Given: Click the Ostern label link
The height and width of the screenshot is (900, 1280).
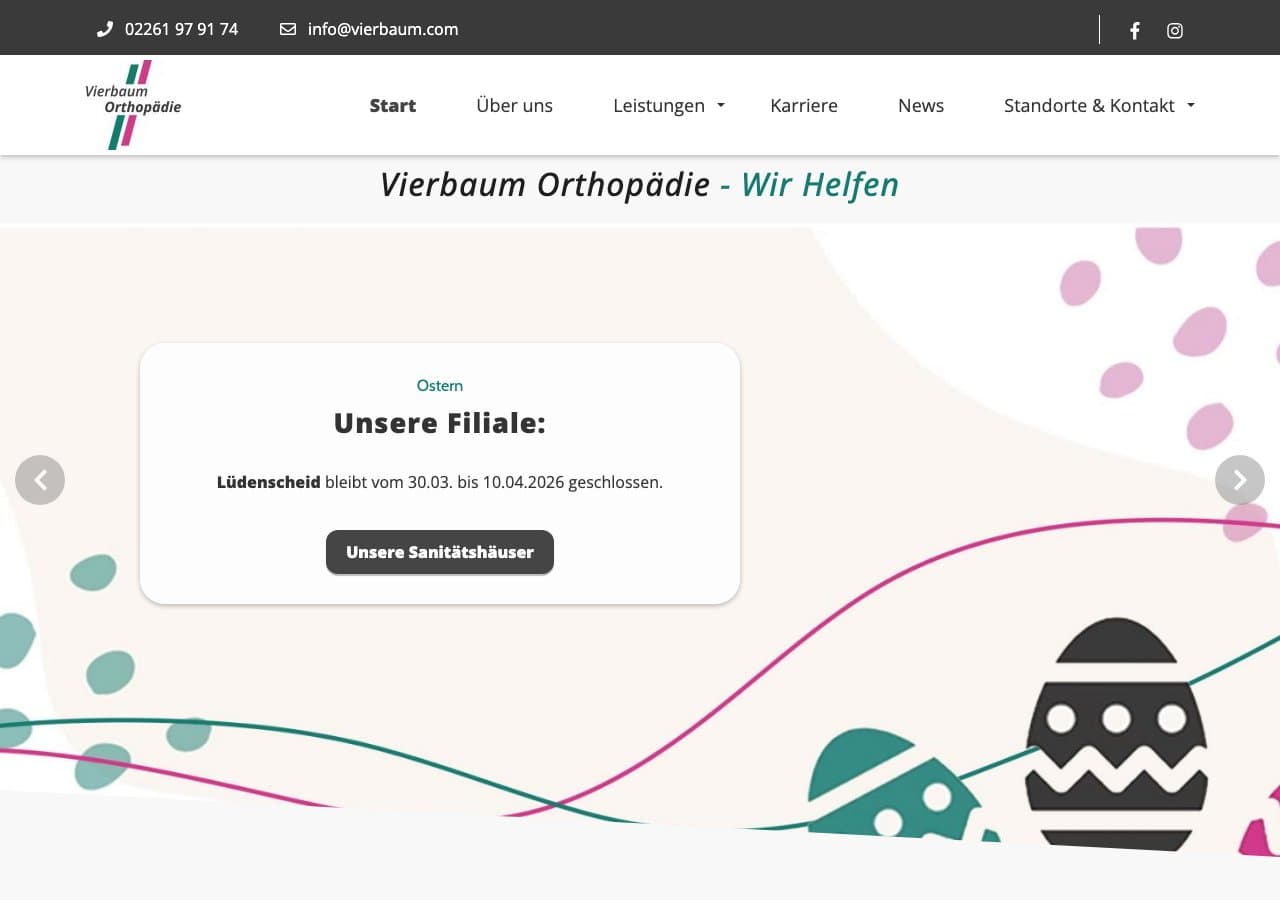Looking at the screenshot, I should (440, 385).
